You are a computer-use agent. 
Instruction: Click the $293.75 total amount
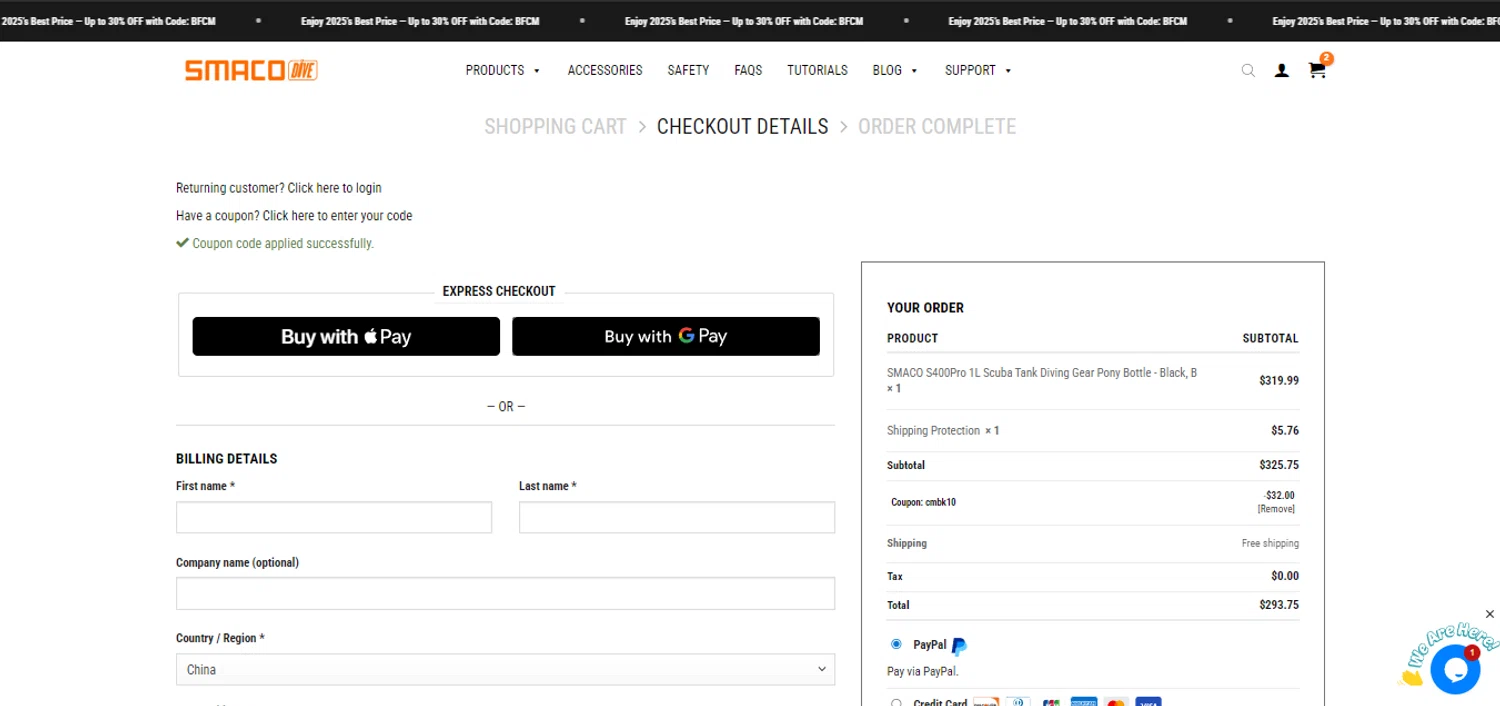(x=1279, y=605)
